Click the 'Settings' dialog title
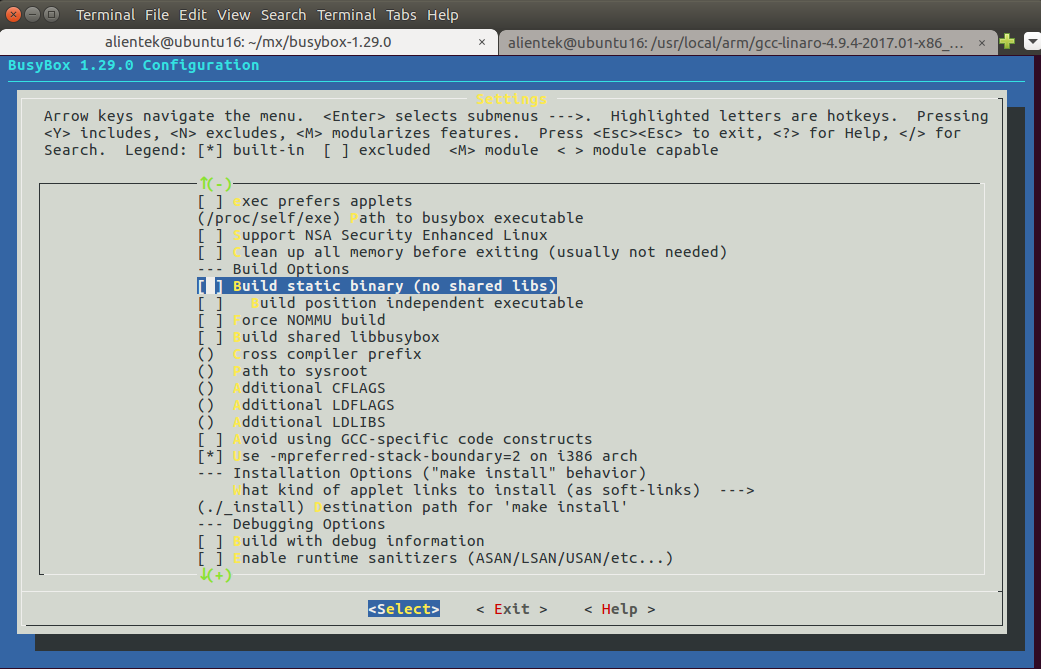 click(512, 100)
